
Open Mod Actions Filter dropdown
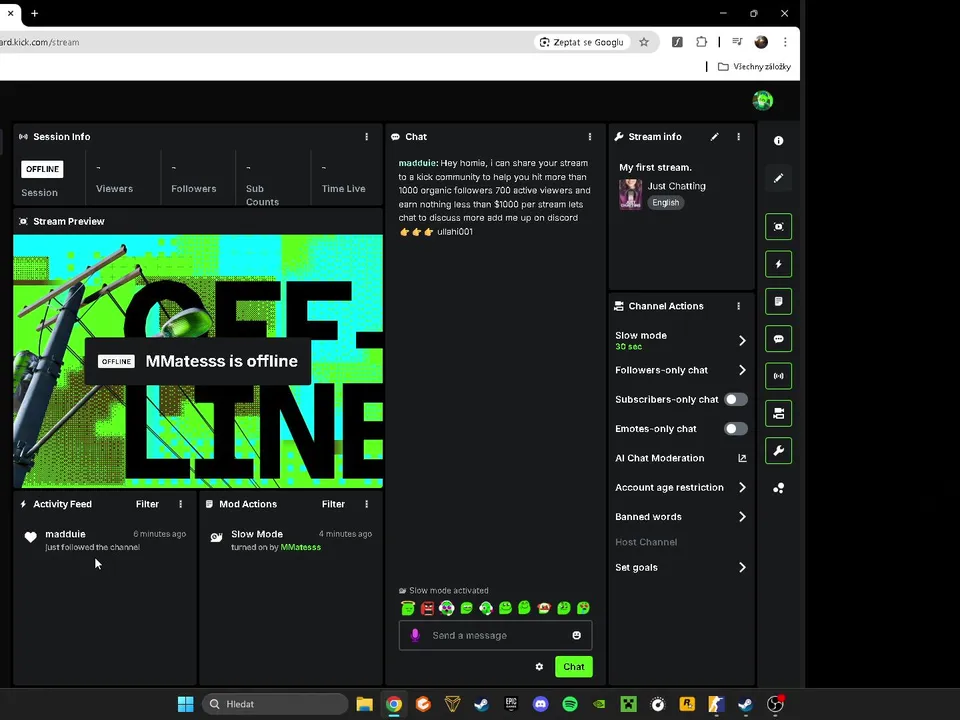point(333,504)
